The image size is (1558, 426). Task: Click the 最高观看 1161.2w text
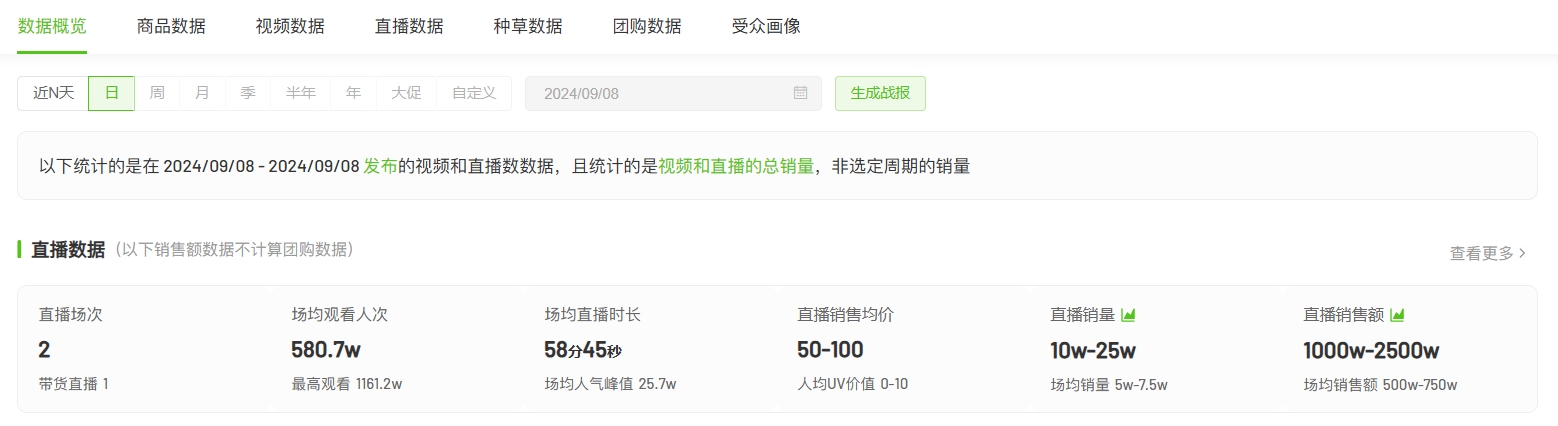pos(347,384)
